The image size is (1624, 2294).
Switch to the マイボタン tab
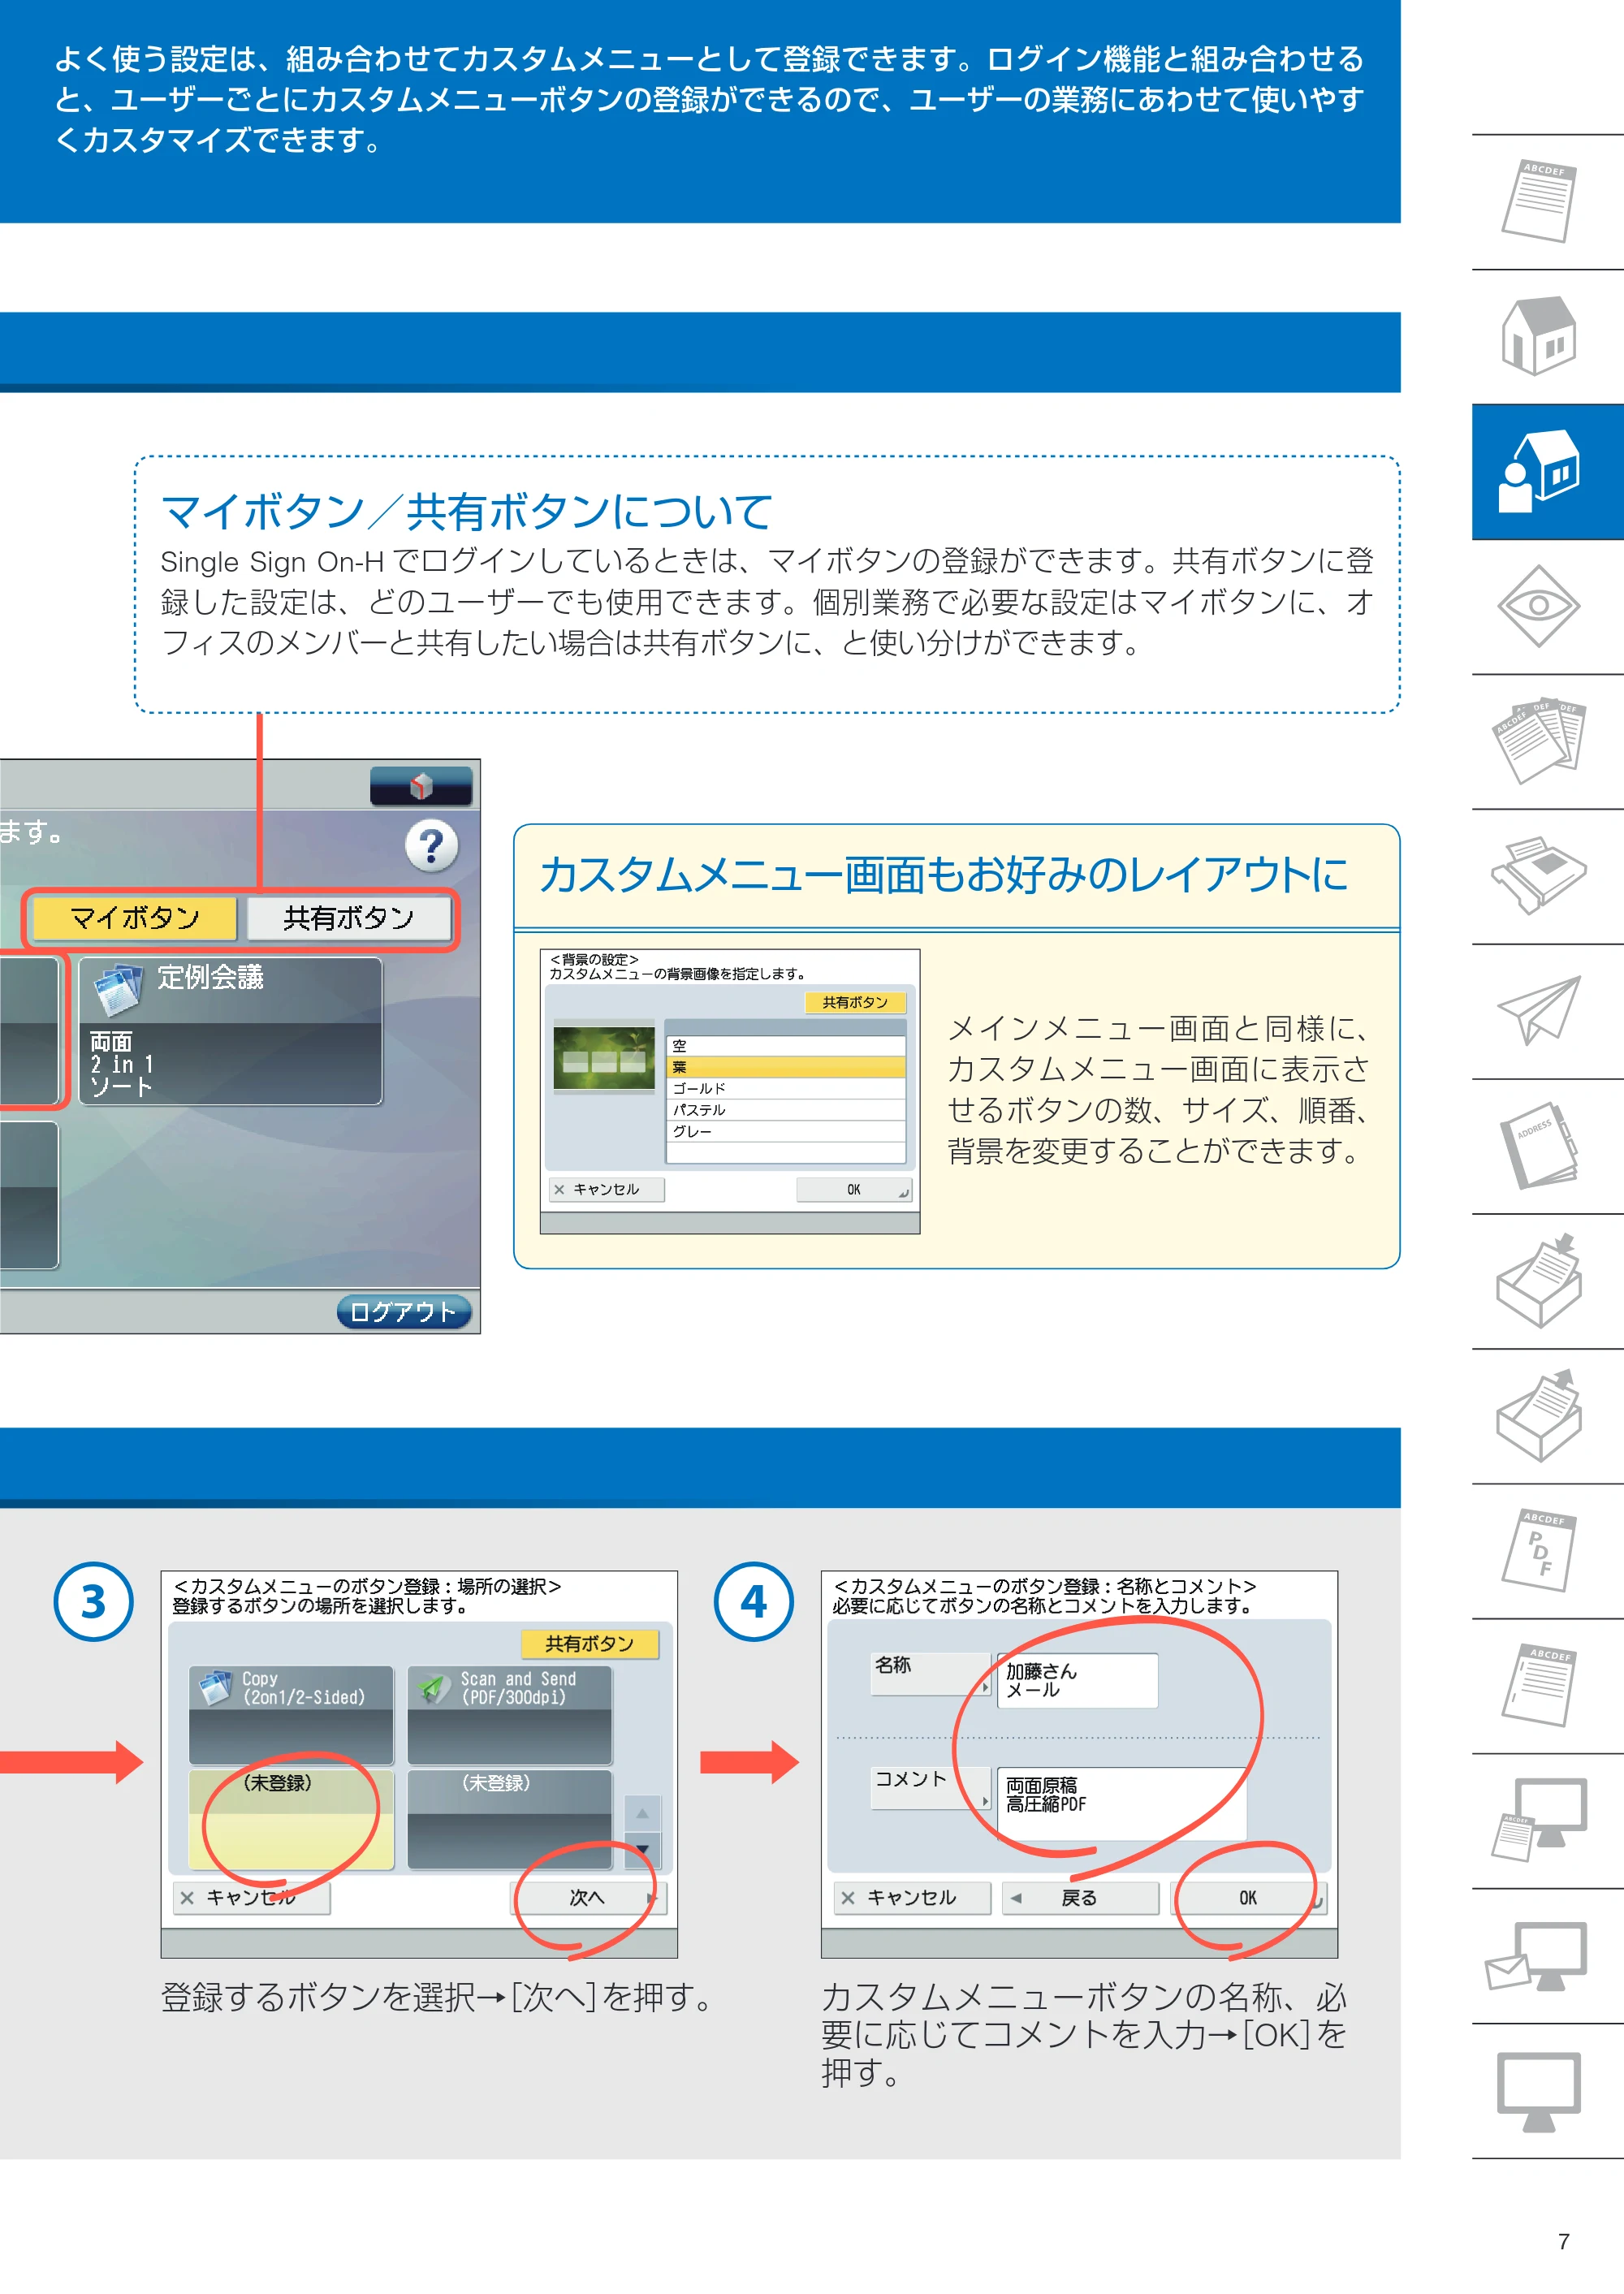click(x=135, y=918)
